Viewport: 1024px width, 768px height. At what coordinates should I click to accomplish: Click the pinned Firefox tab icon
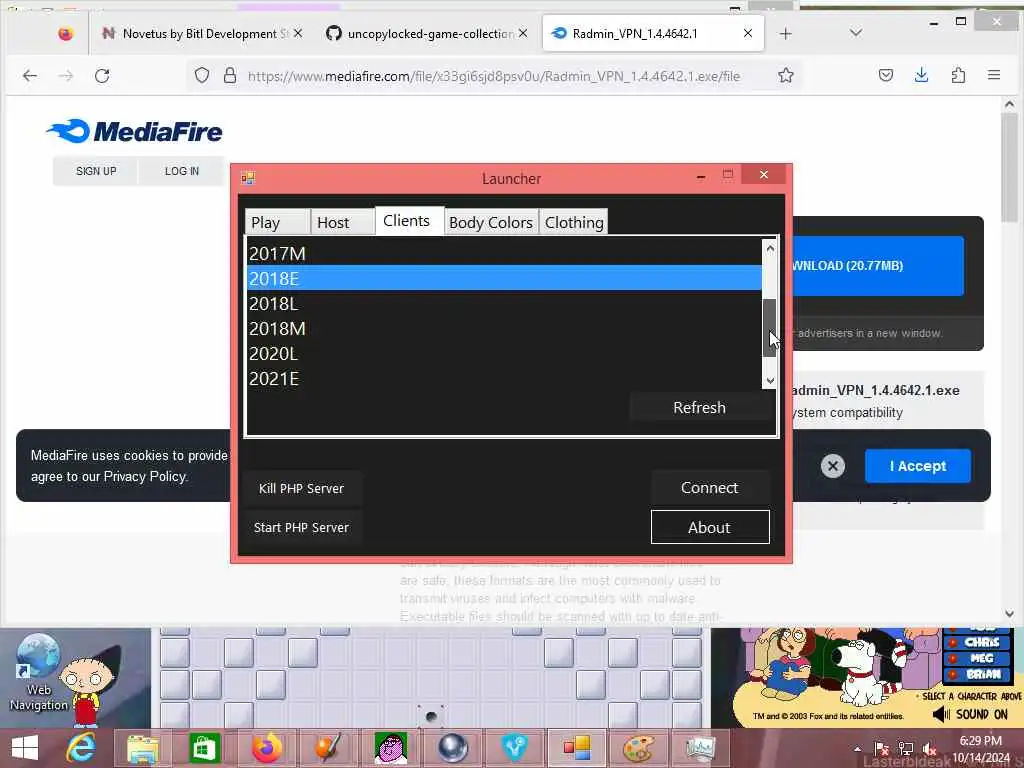click(x=65, y=33)
